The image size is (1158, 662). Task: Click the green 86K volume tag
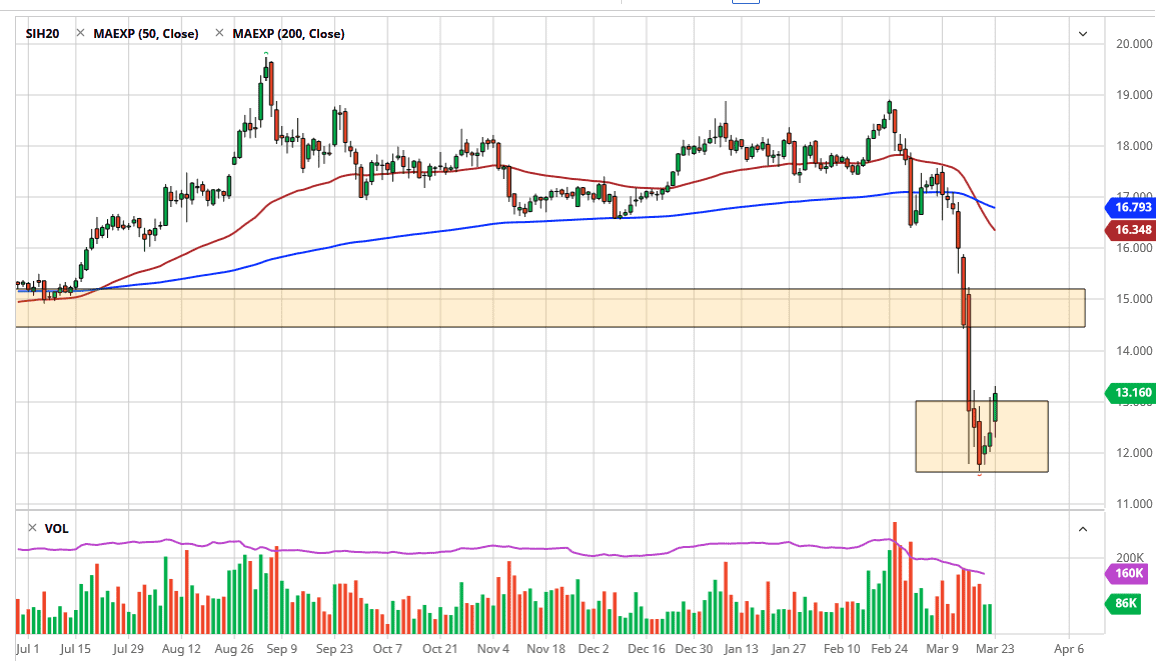[1128, 603]
